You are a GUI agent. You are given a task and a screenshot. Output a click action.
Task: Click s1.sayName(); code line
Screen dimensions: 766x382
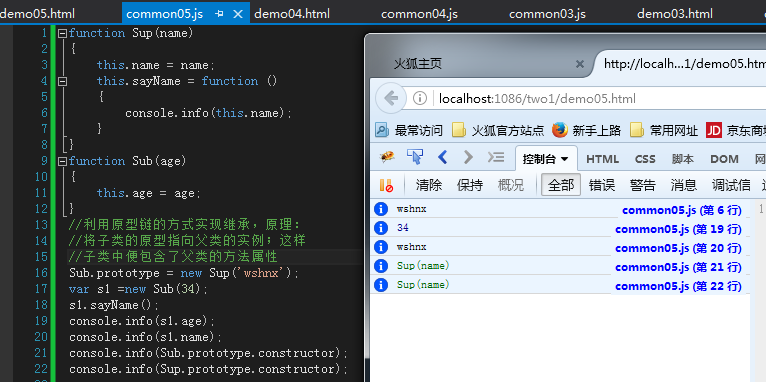click(114, 305)
